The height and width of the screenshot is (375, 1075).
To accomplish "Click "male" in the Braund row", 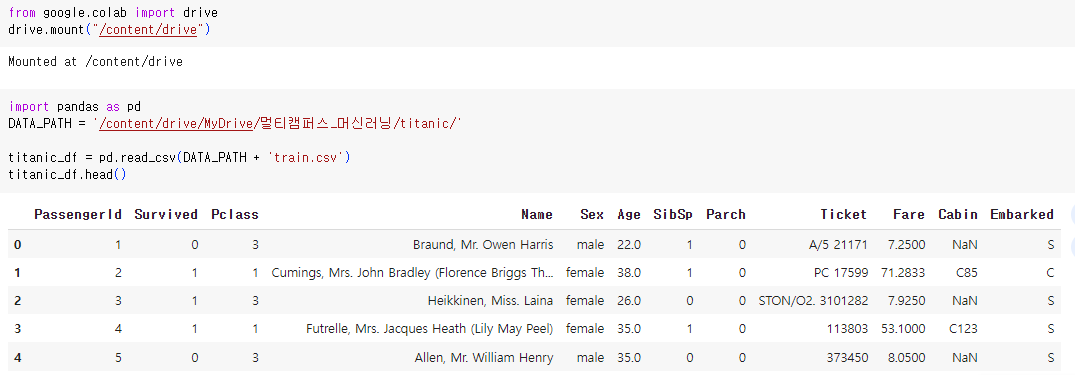I will [x=590, y=245].
